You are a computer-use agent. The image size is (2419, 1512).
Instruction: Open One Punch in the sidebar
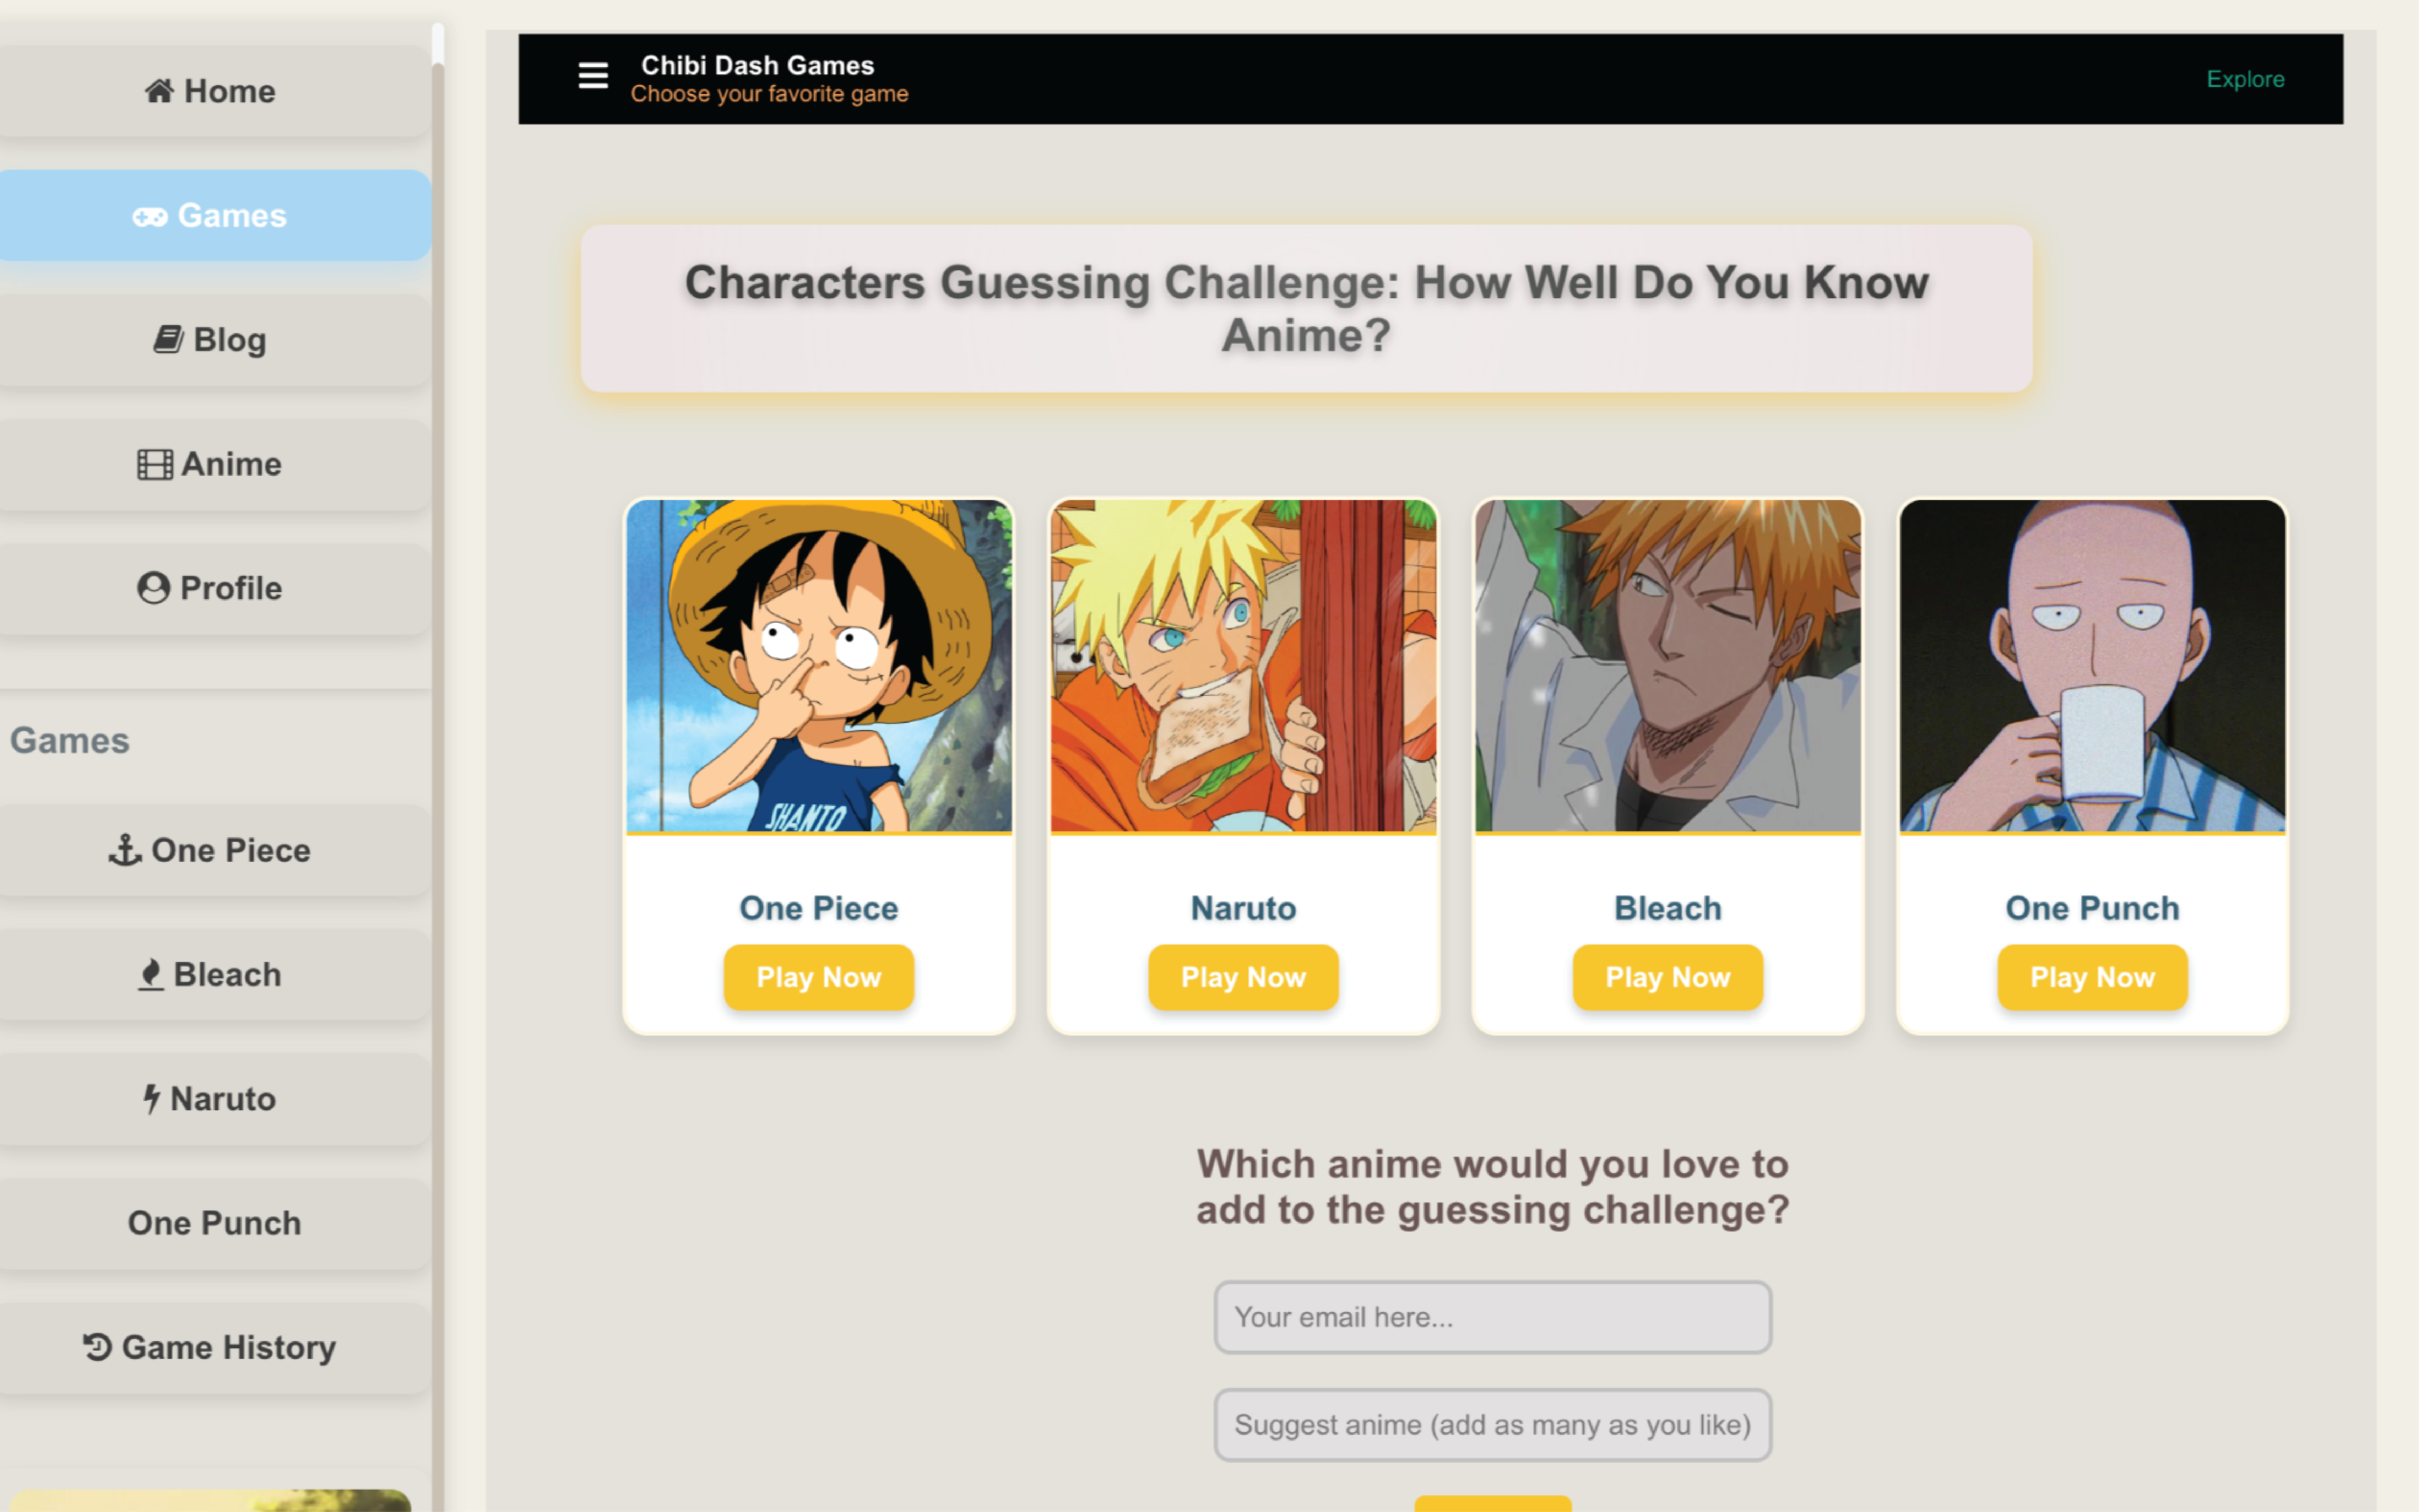[214, 1223]
